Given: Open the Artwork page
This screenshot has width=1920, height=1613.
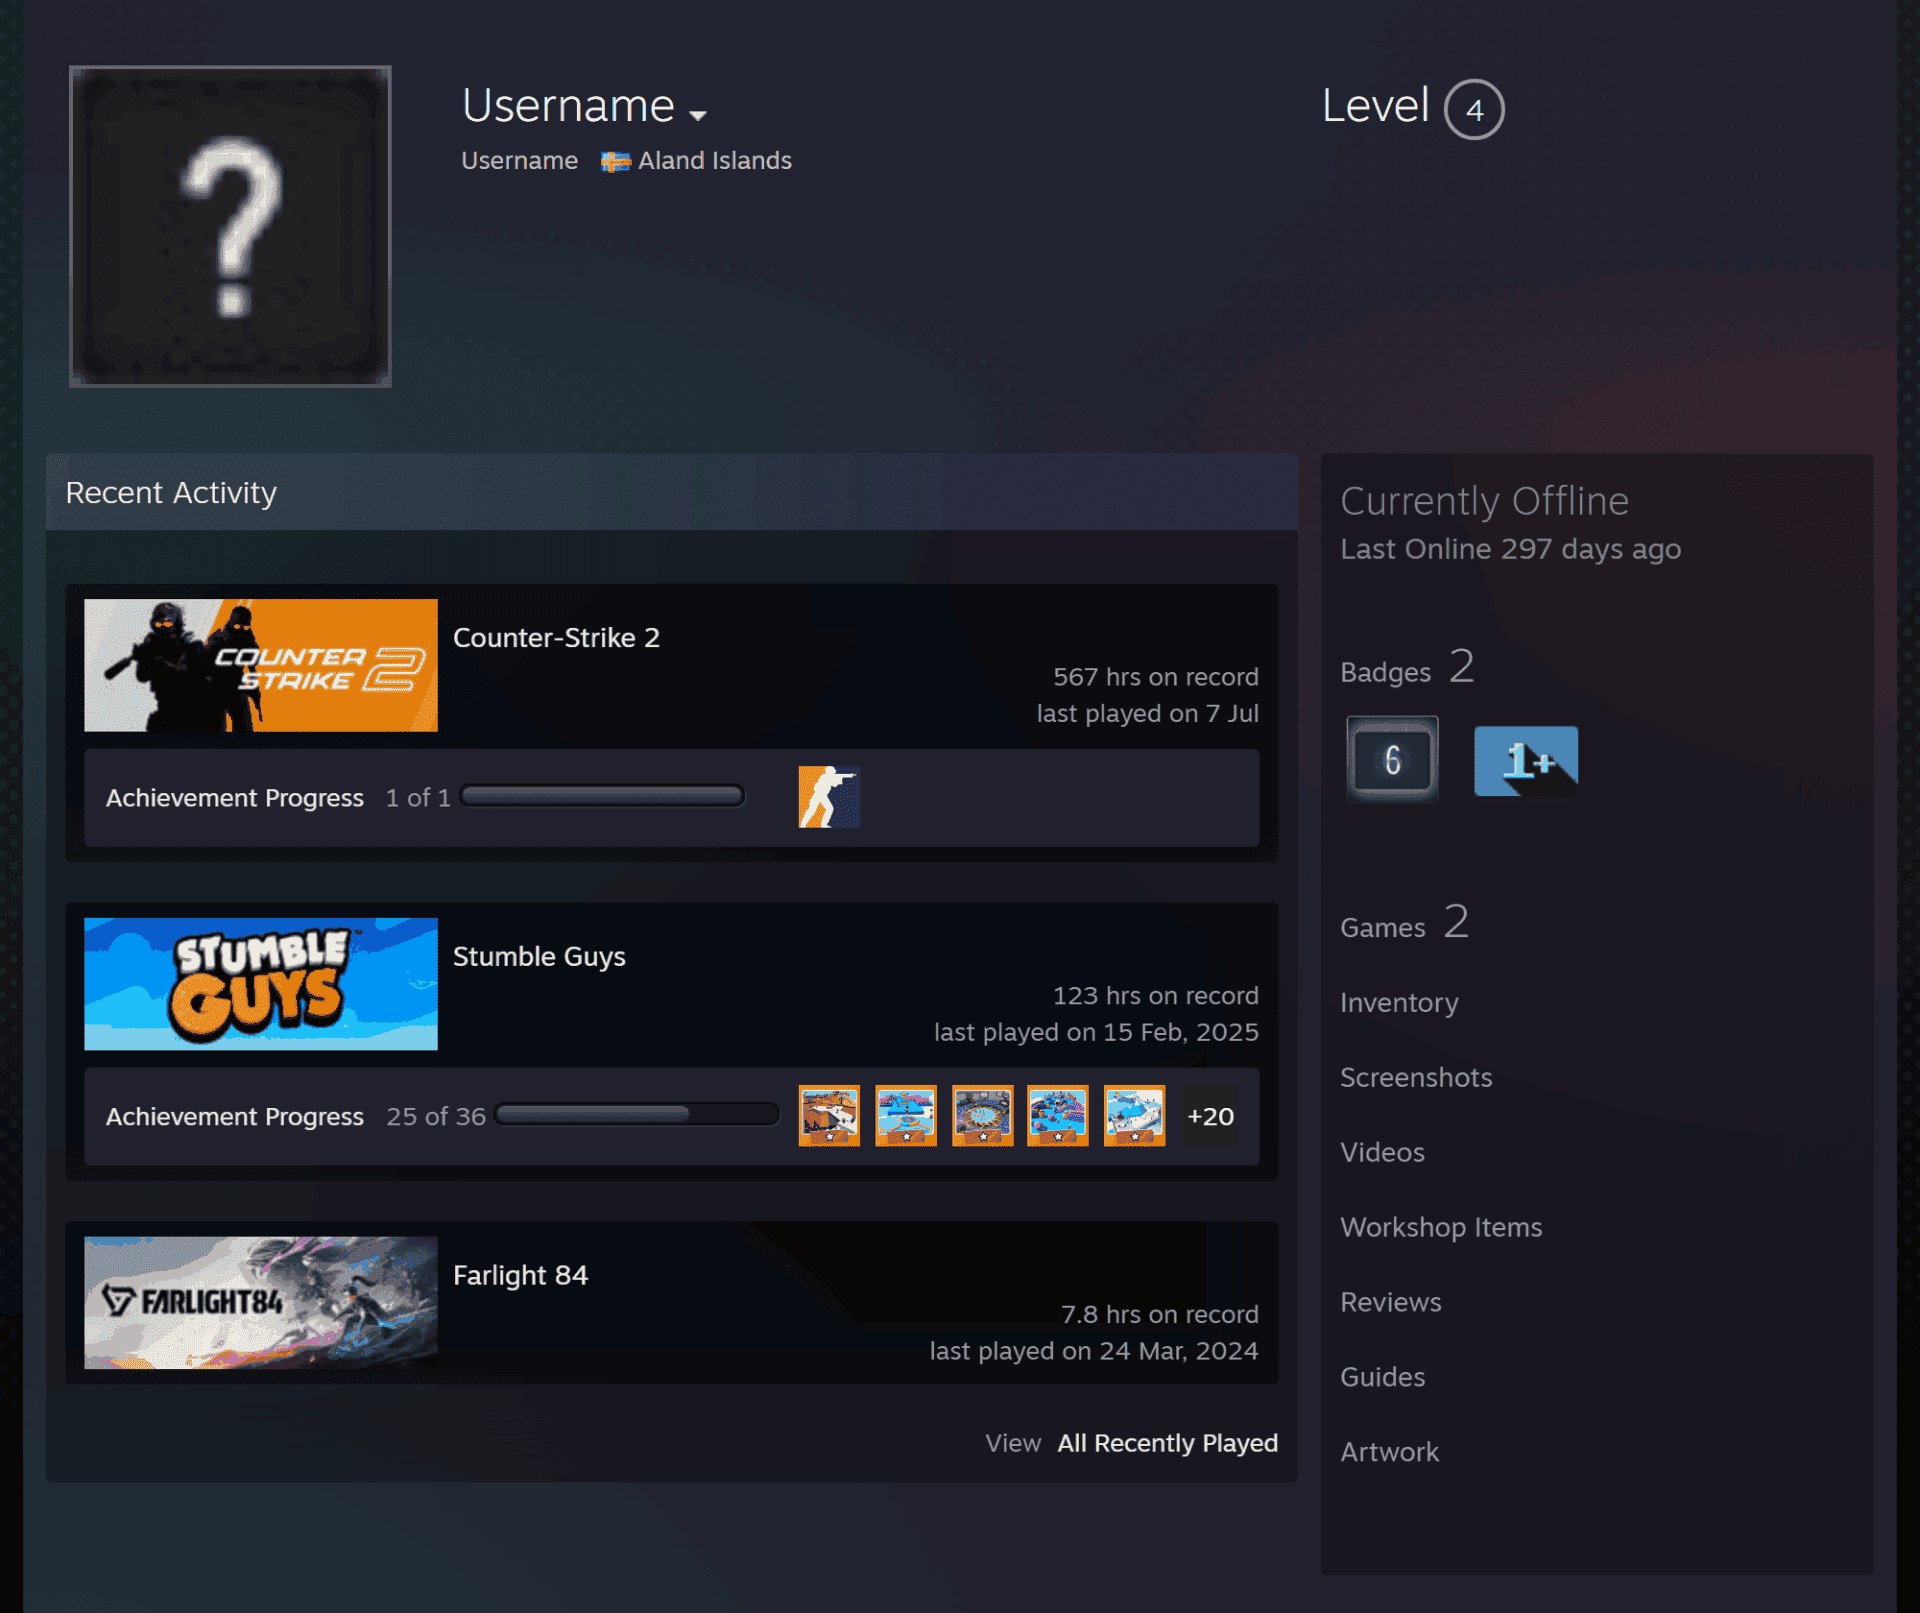Looking at the screenshot, I should [x=1389, y=1452].
